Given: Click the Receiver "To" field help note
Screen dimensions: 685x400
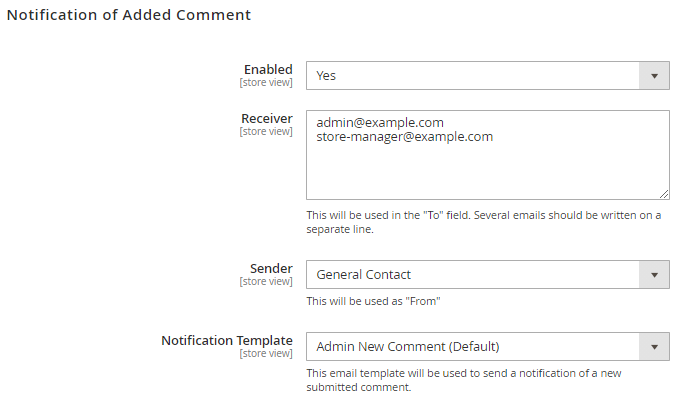Looking at the screenshot, I should click(x=483, y=222).
